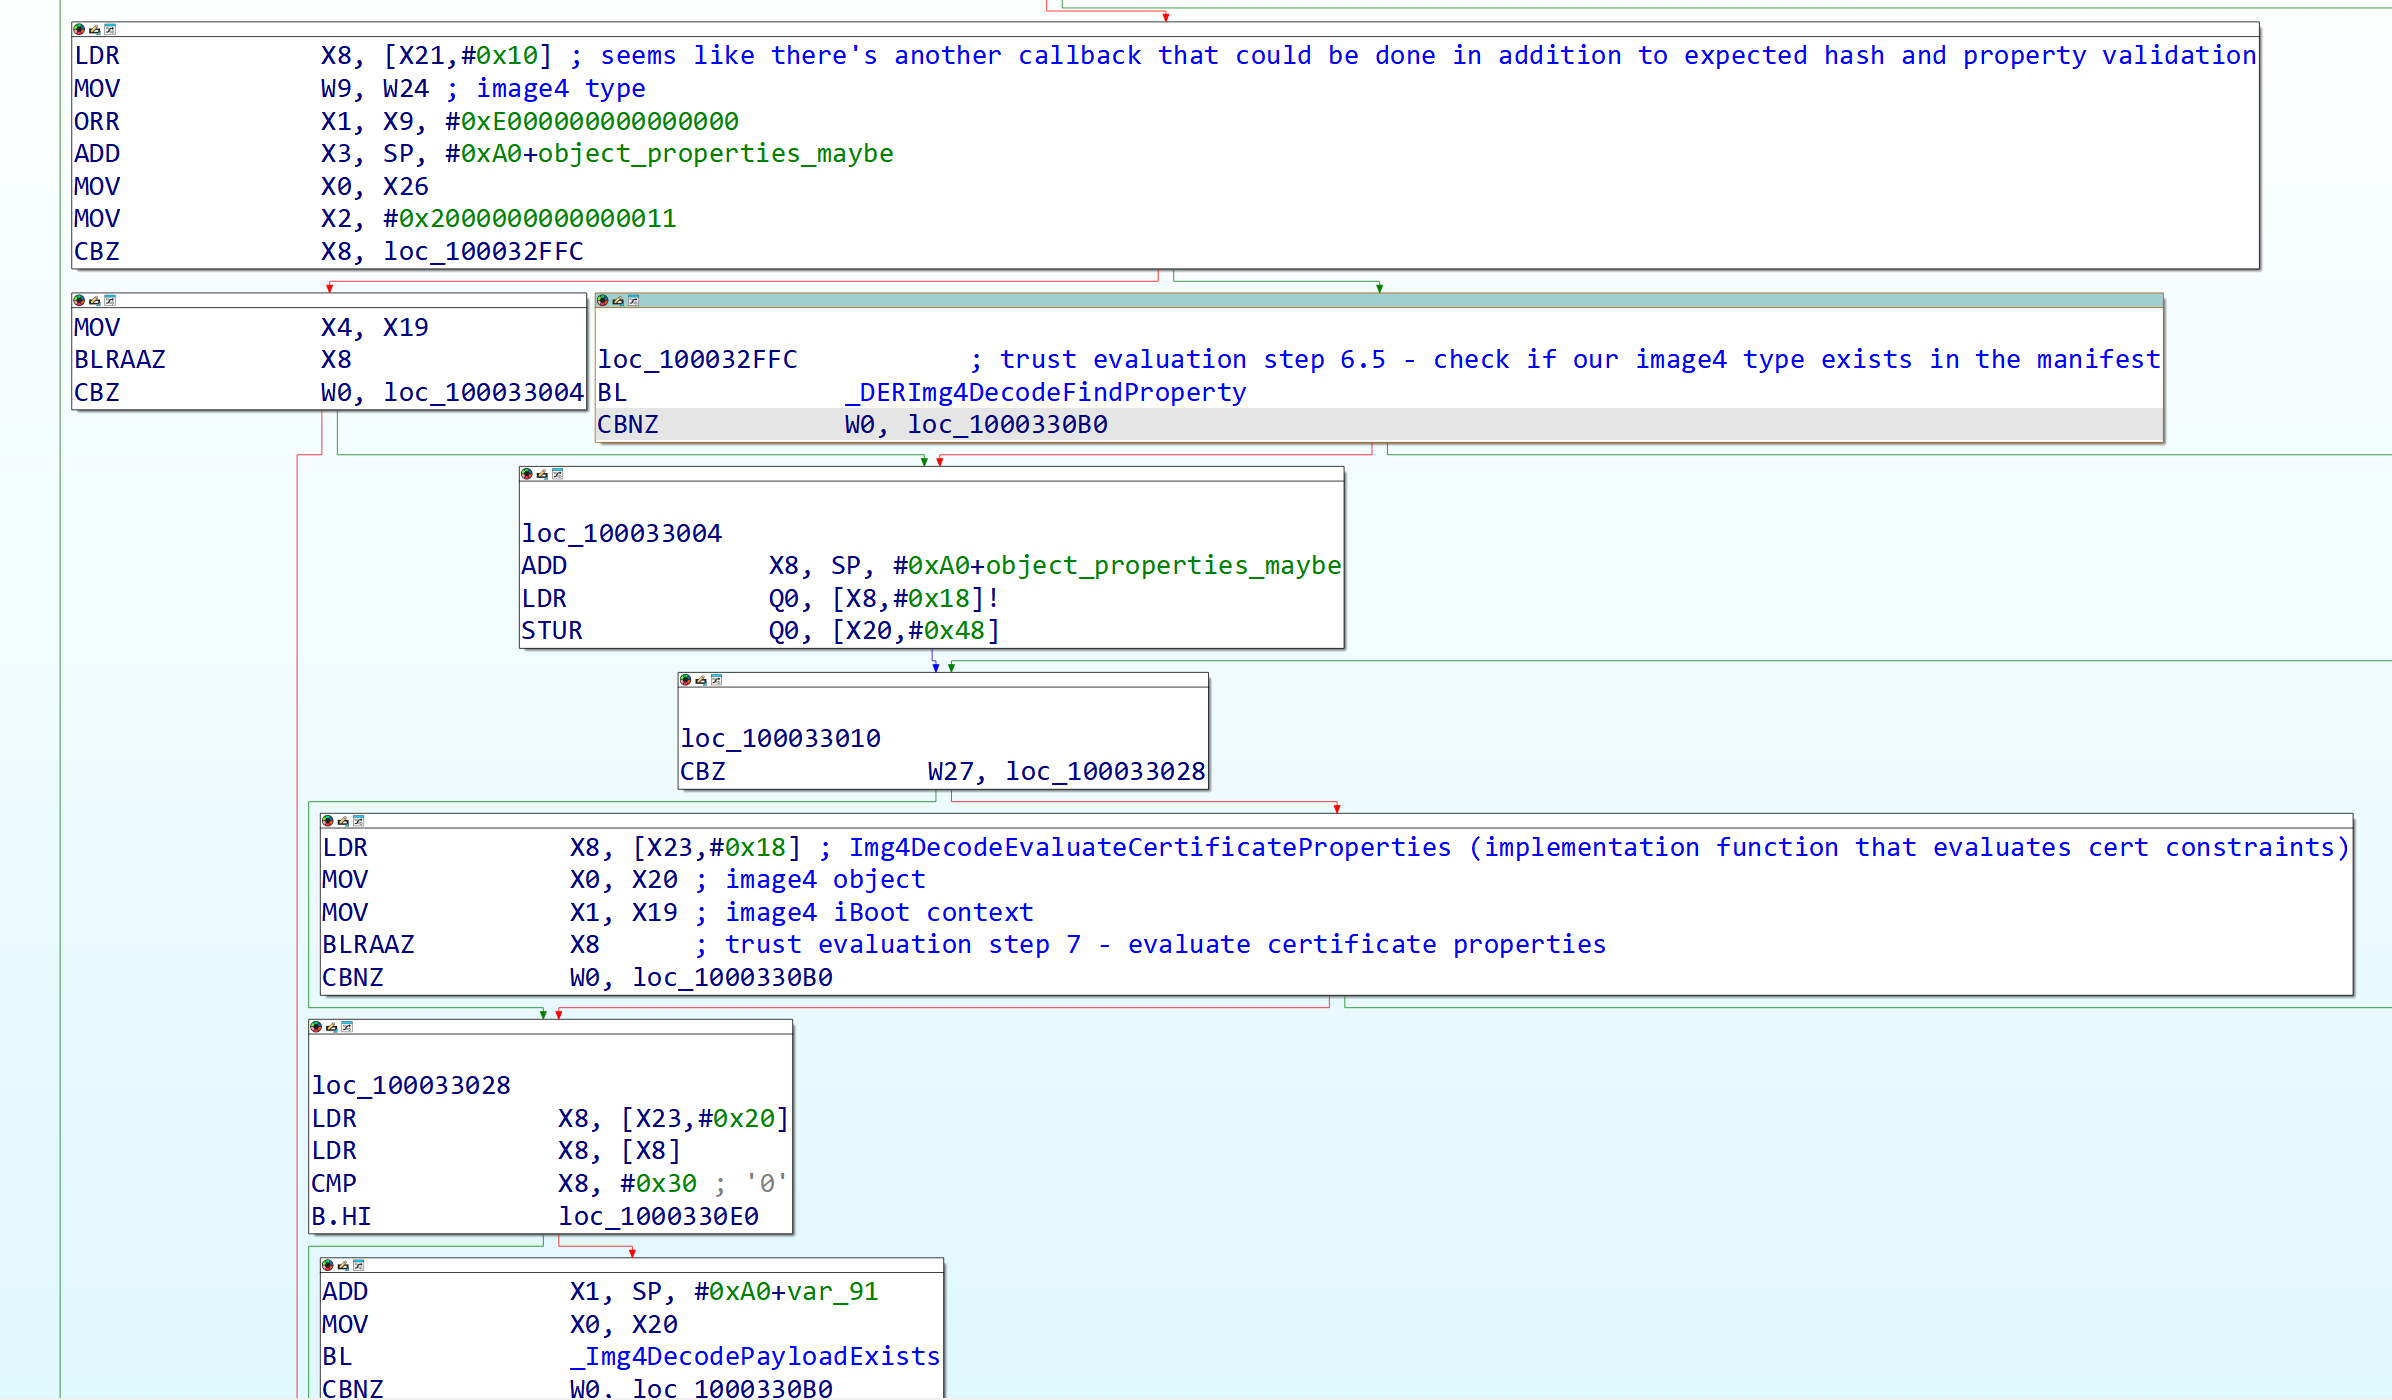Click set node color icon on loc_100033028 block
Viewport: 2392px width, 1400px height.
coord(316,1027)
